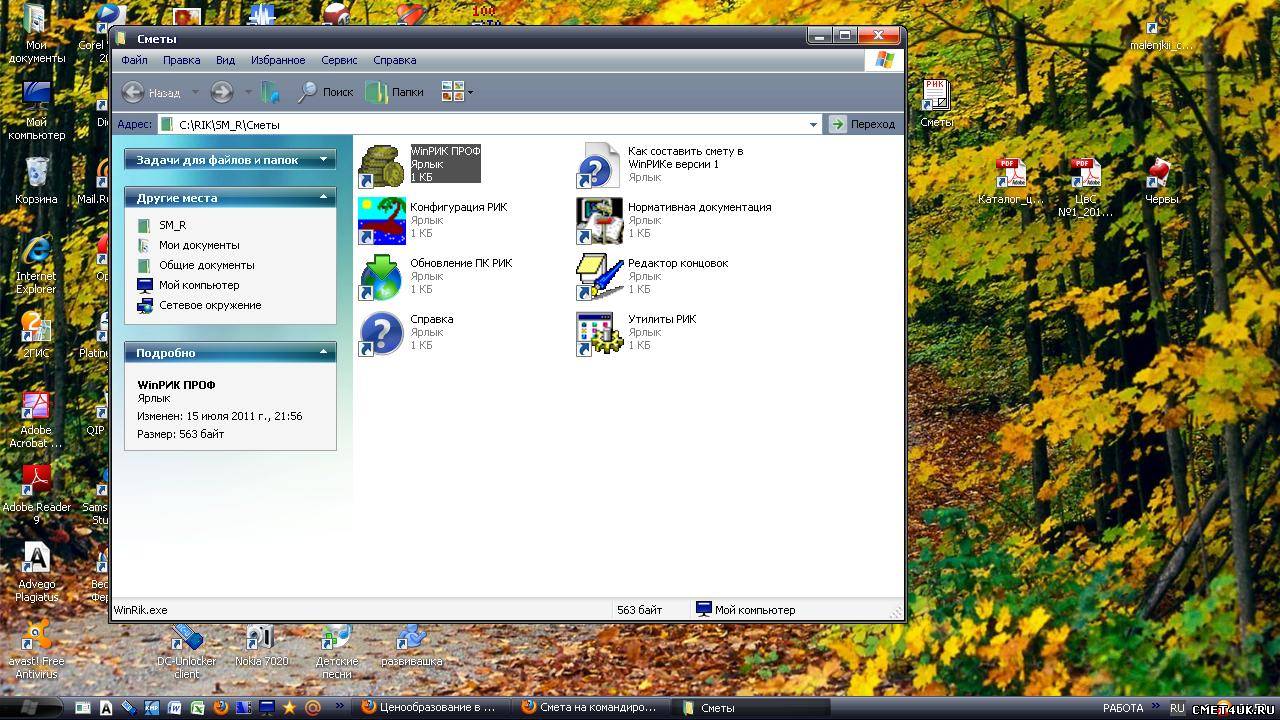Switch to Ценообразование Firefox taskbar window
The height and width of the screenshot is (720, 1280).
[431, 707]
